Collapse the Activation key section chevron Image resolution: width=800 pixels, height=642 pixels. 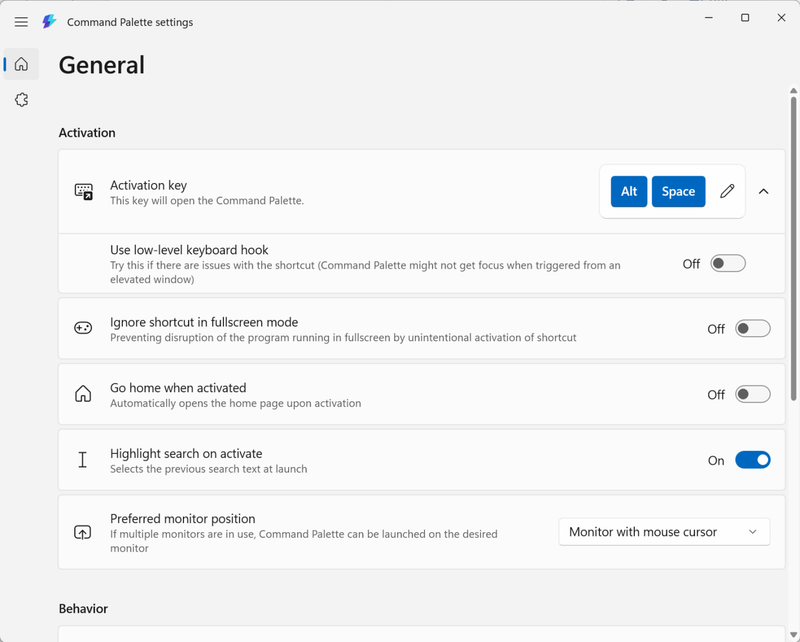point(764,191)
